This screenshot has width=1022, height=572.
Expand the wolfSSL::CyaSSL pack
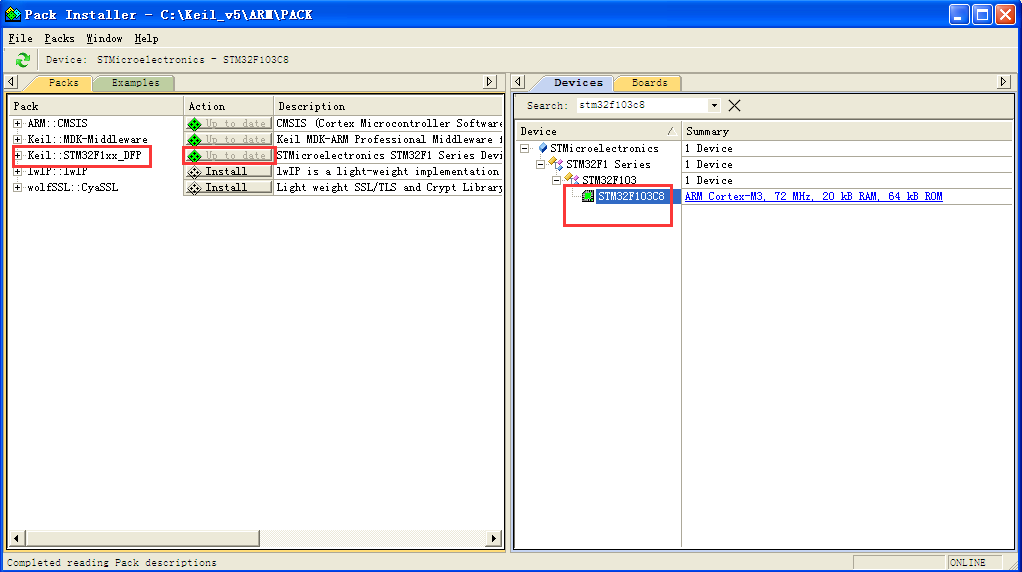(18, 188)
